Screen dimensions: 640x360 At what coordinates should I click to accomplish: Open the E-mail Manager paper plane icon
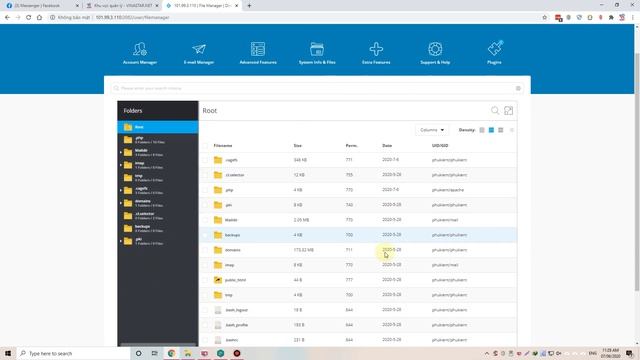(199, 49)
